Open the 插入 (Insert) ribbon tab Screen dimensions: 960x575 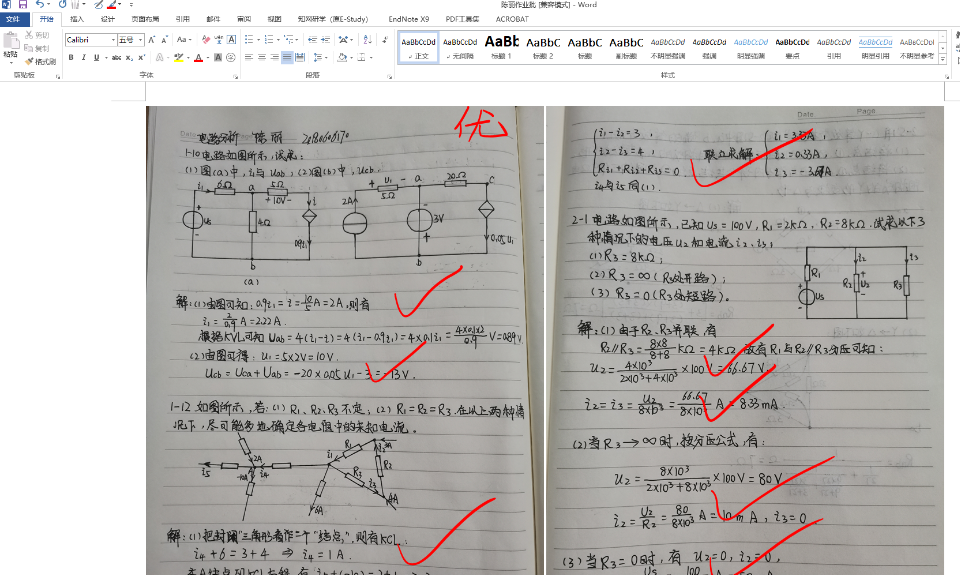pos(77,19)
